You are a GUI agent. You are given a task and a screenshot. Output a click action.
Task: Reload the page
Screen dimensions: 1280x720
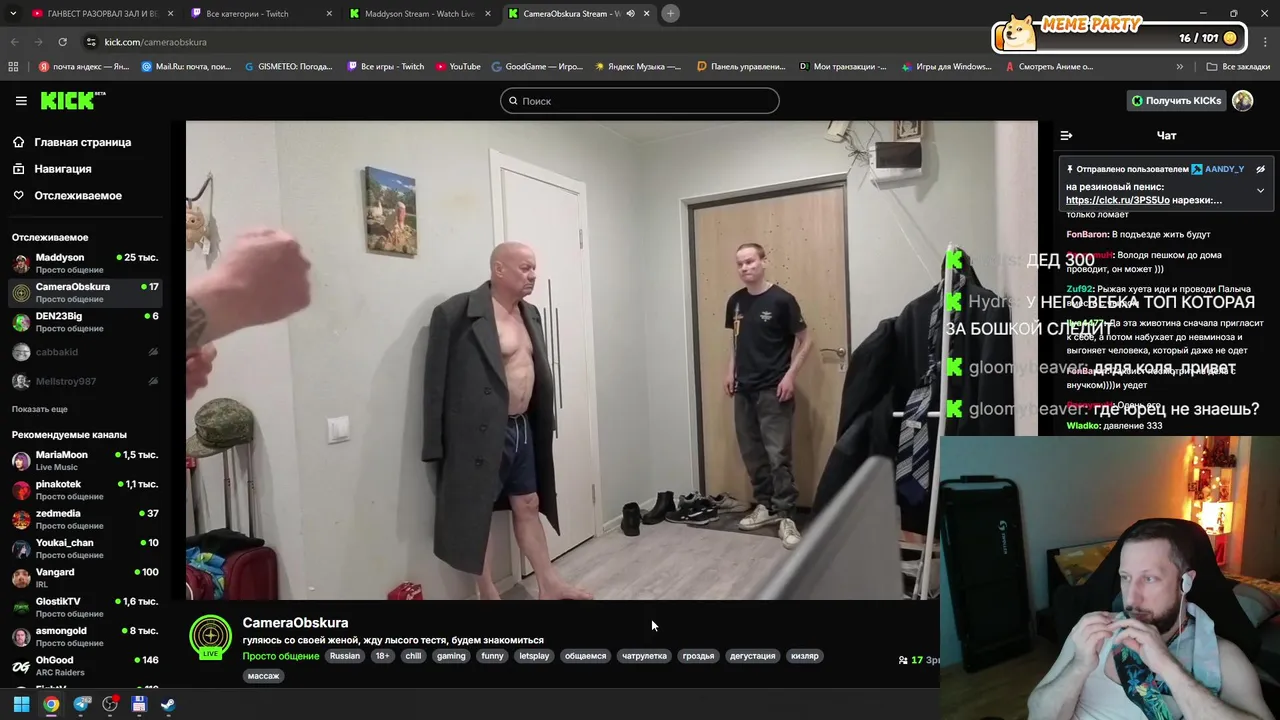(x=62, y=42)
